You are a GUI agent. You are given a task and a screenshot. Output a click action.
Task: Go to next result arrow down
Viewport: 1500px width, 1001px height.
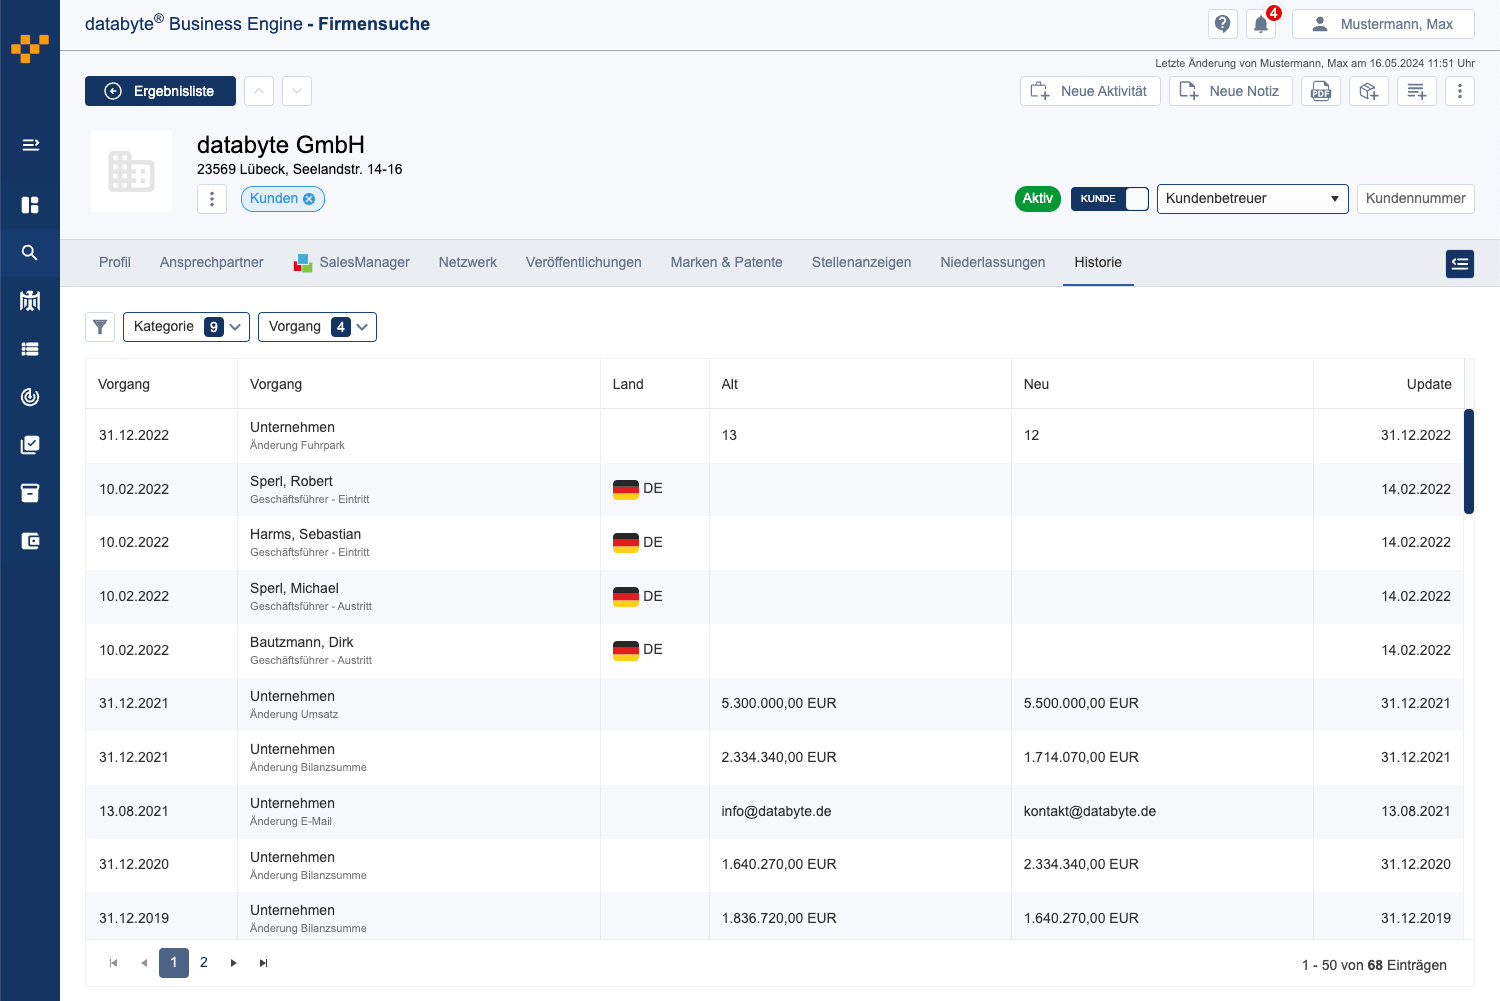coord(297,91)
